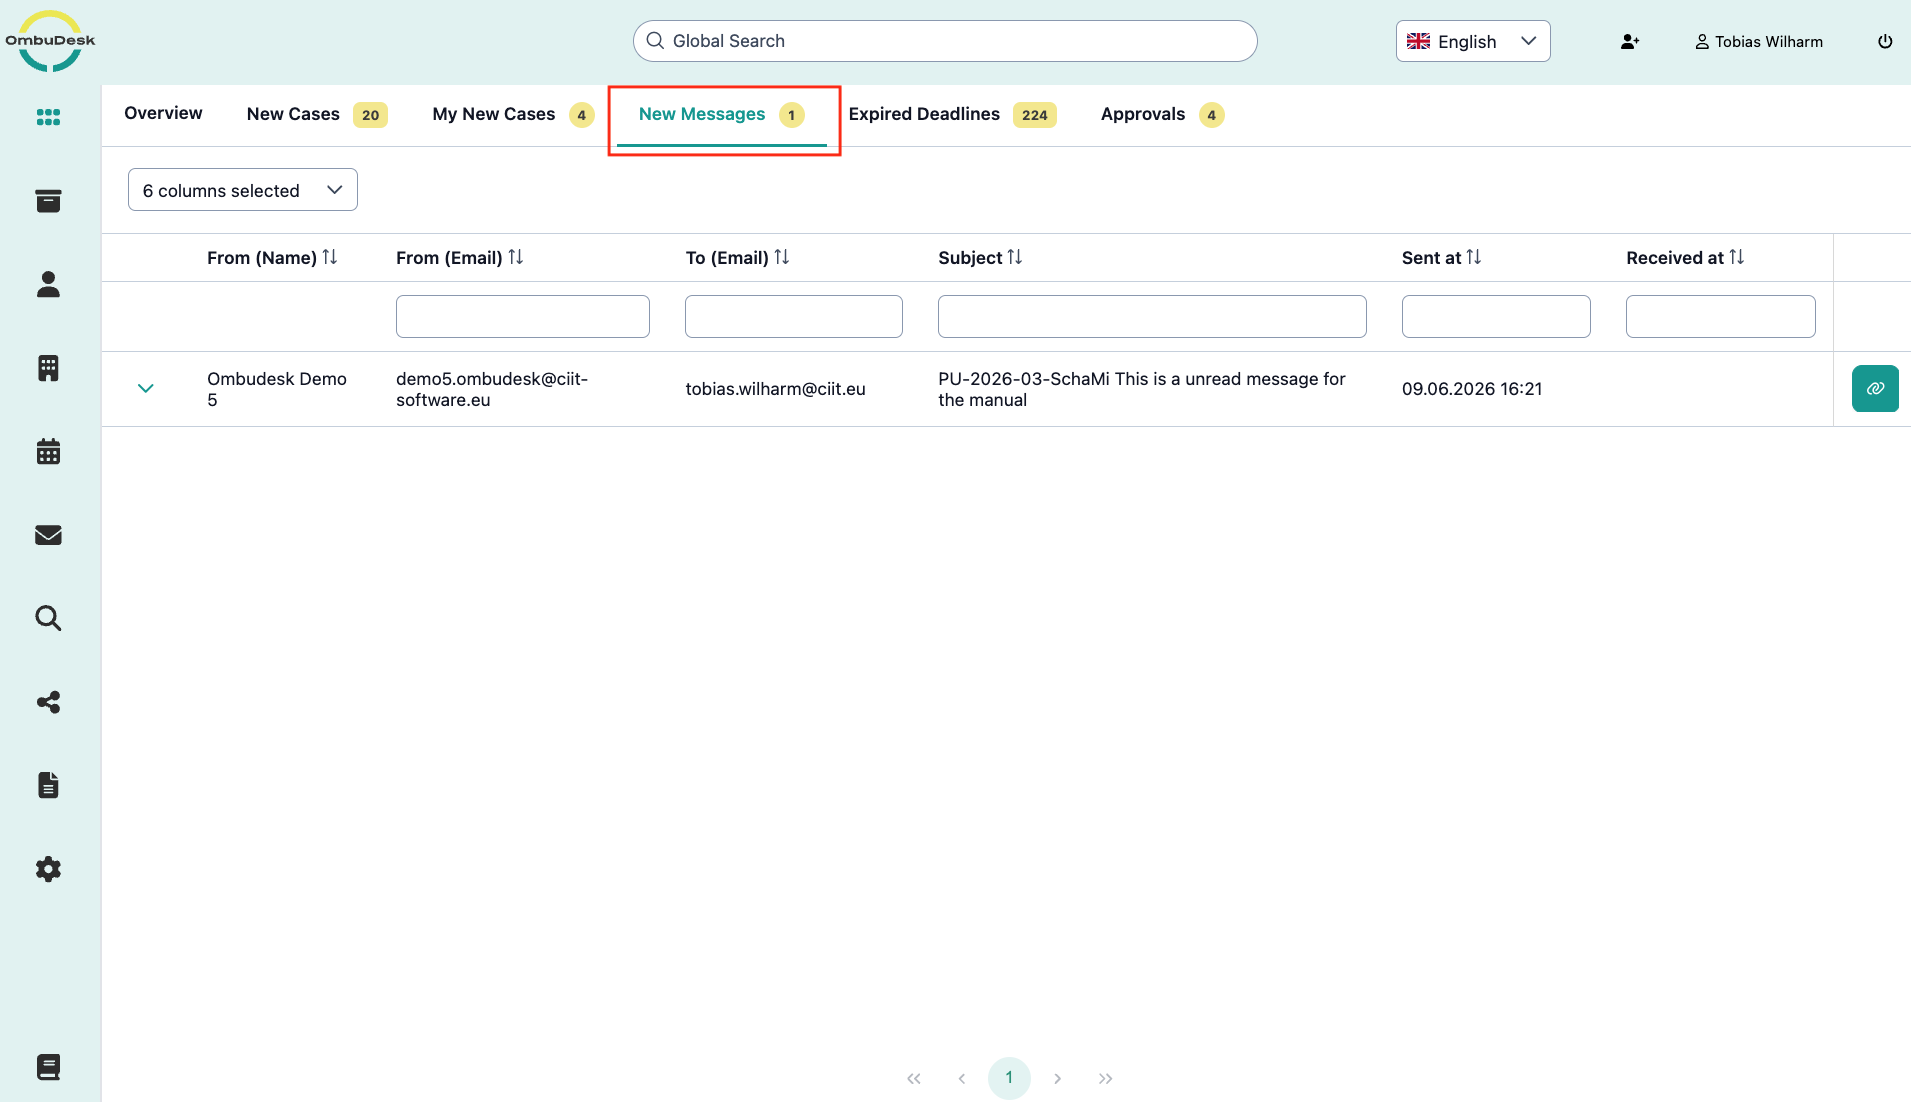Switch to the New Cases tab
Screen dimensions: 1911x1102
(x=316, y=114)
